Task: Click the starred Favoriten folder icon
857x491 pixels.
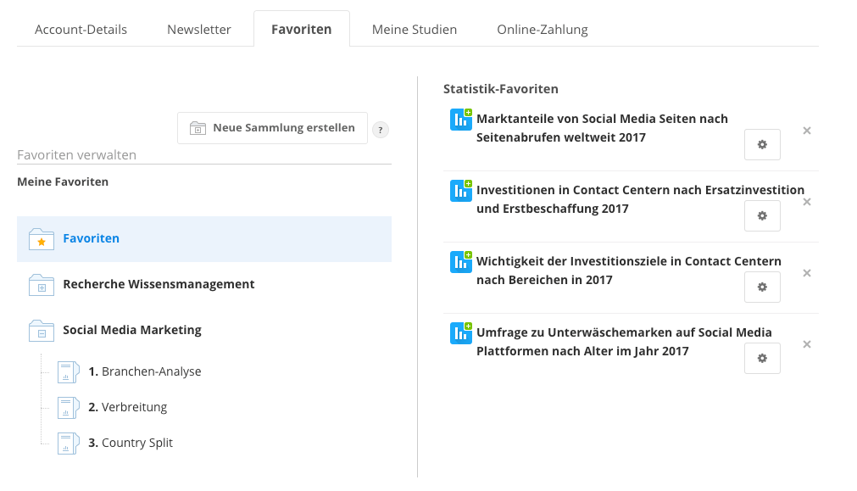Action: click(x=42, y=239)
